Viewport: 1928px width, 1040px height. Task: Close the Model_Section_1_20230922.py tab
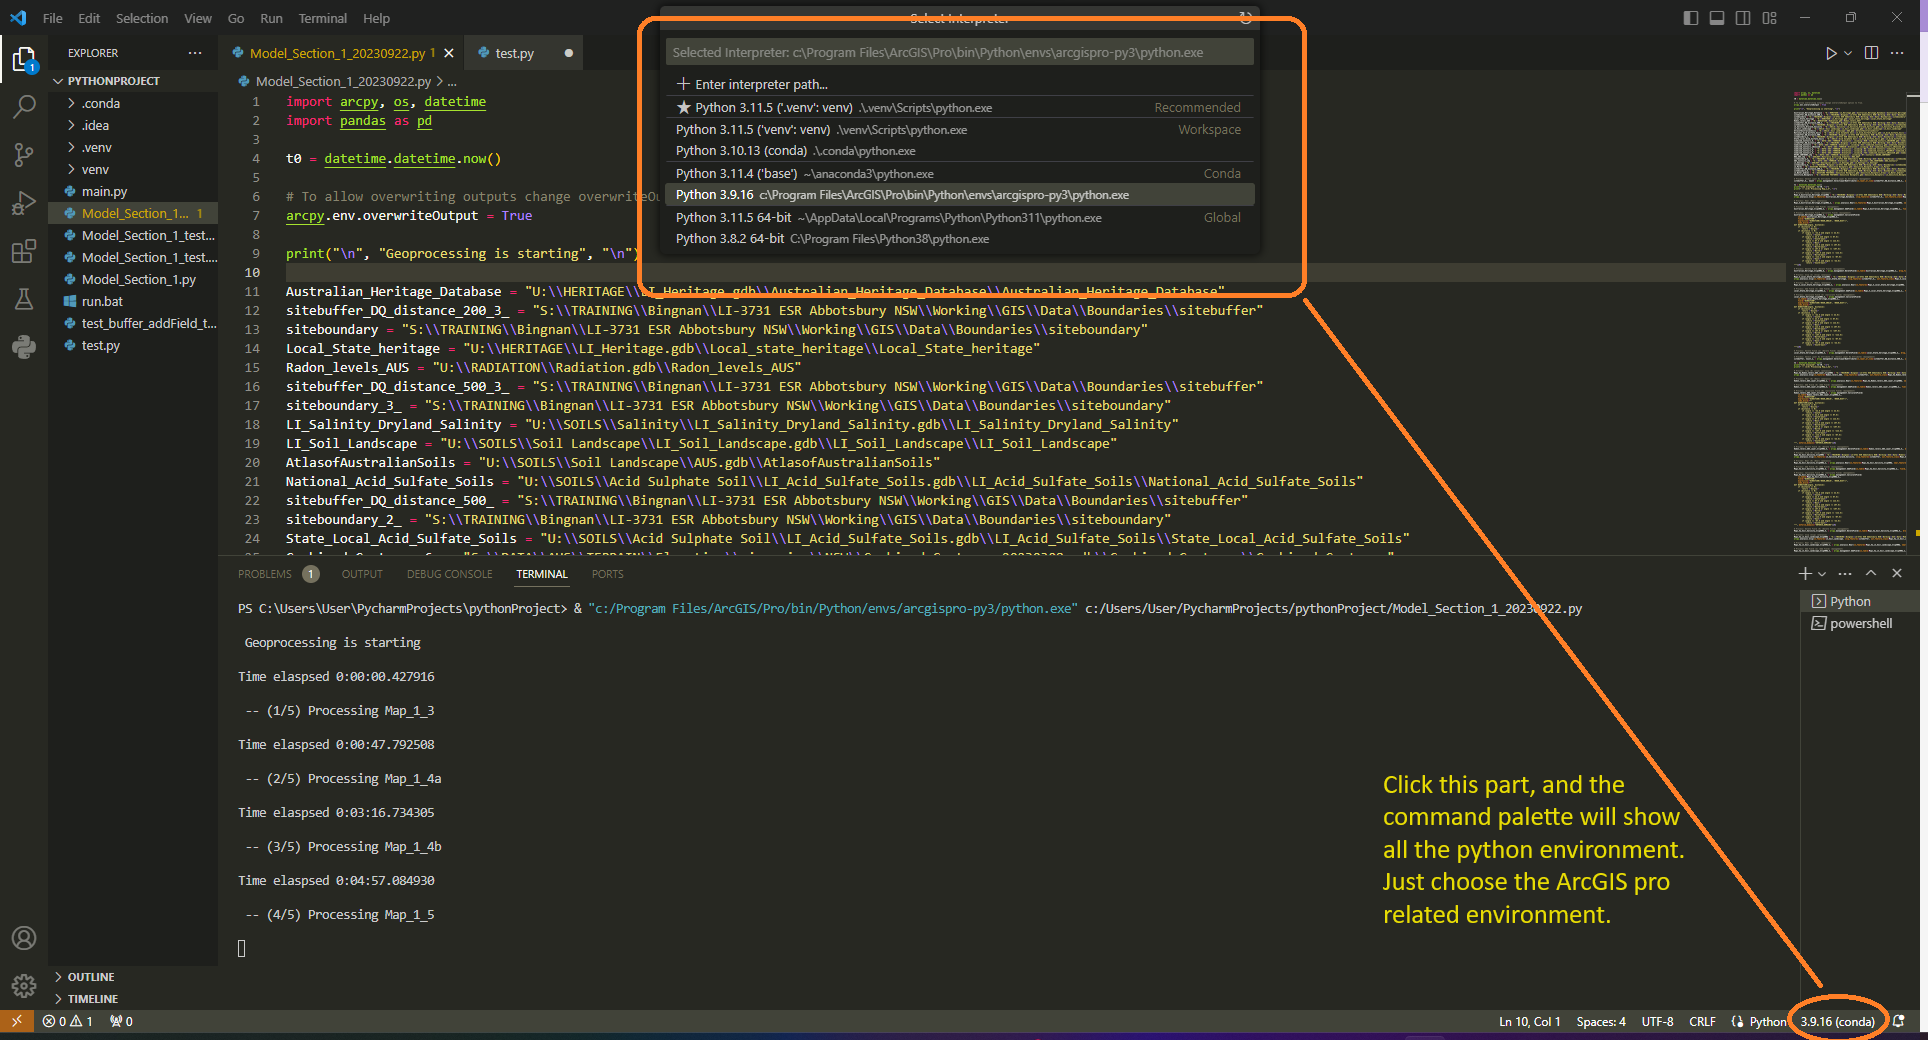coord(449,53)
